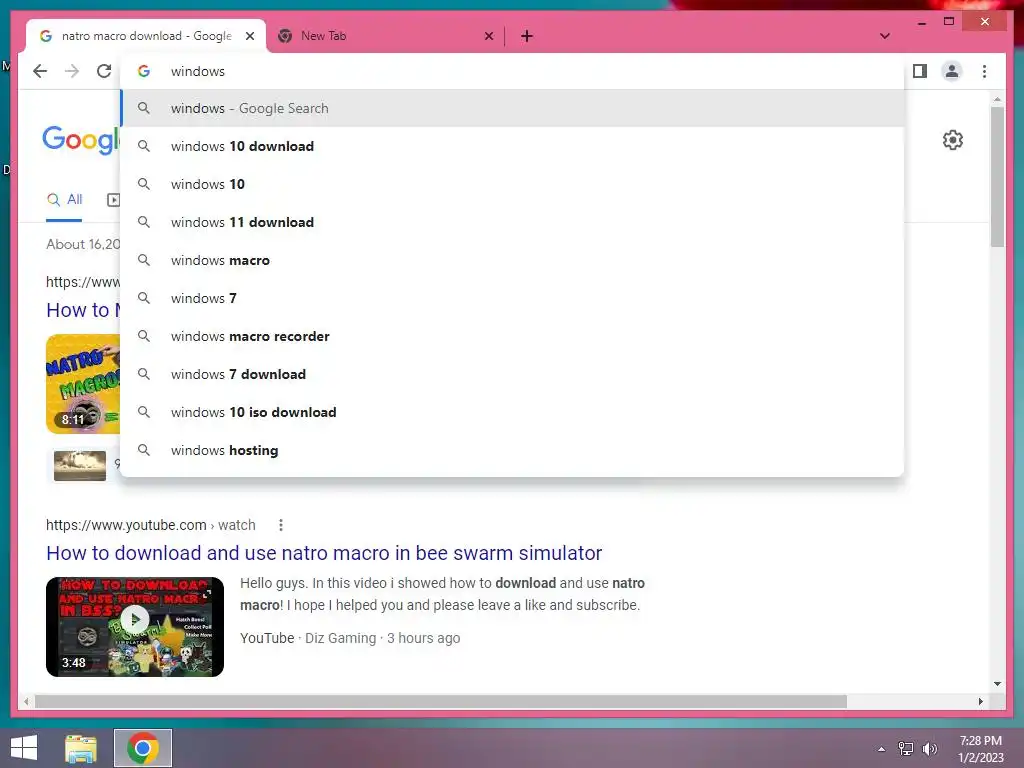Click the vertical page scrollbar

(997, 176)
